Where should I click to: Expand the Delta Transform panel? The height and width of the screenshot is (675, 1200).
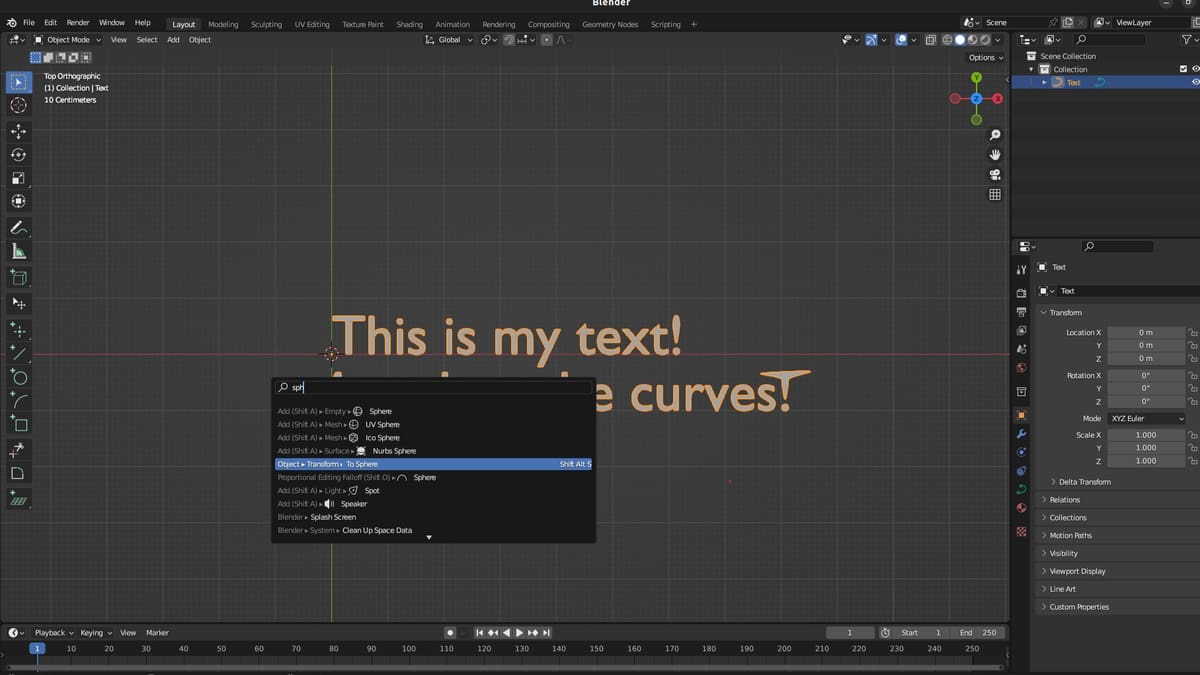click(x=1084, y=482)
